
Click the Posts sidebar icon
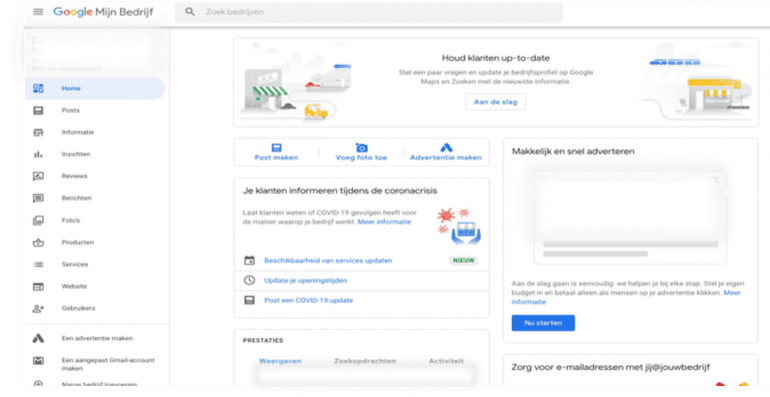point(38,111)
